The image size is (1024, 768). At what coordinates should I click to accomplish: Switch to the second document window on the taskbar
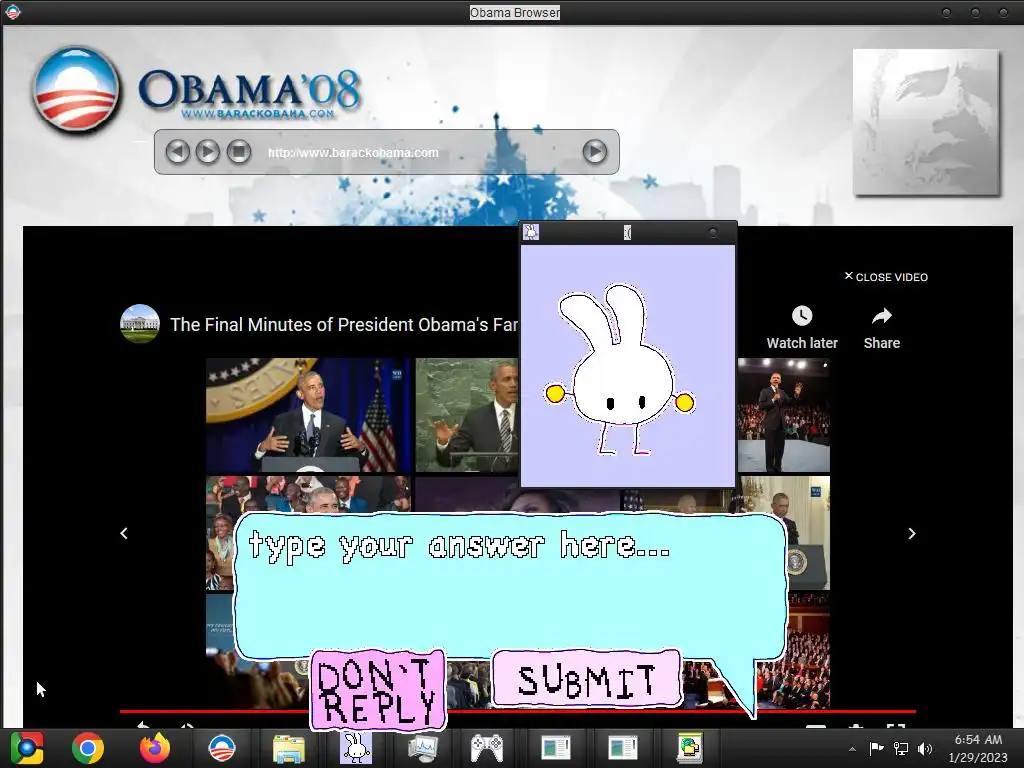622,748
